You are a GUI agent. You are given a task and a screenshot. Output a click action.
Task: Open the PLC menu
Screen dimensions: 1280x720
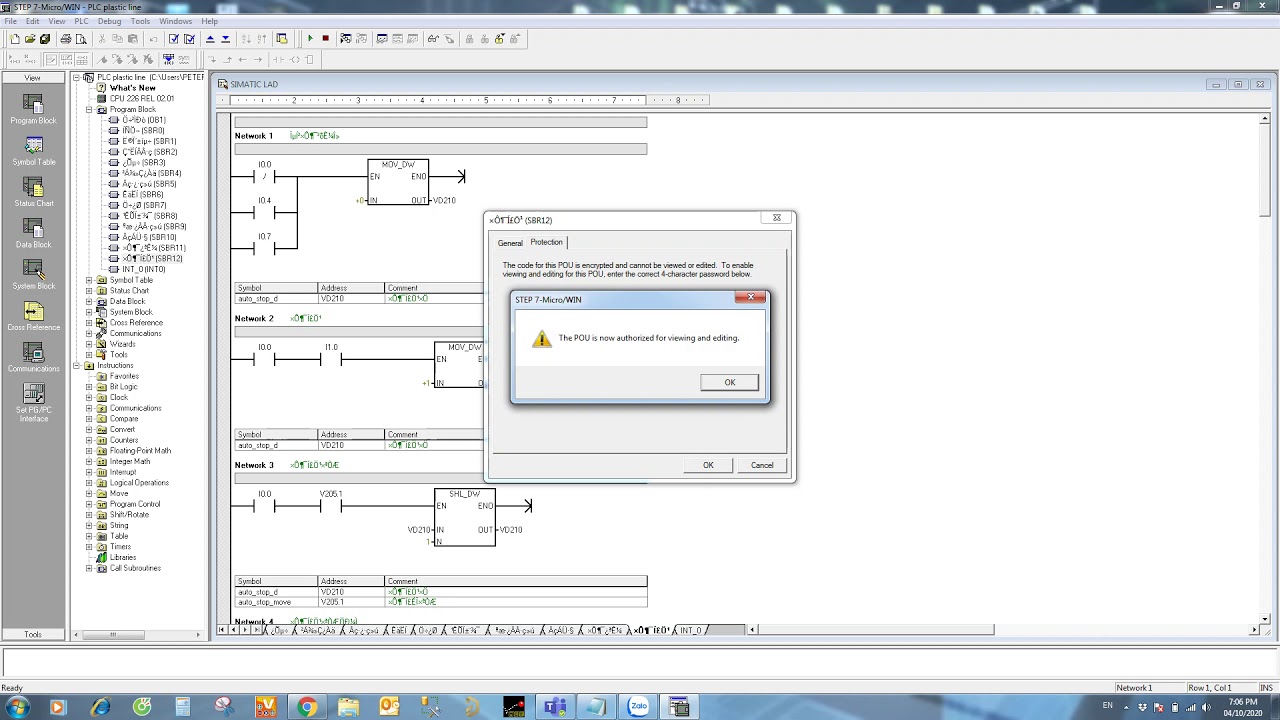81,21
